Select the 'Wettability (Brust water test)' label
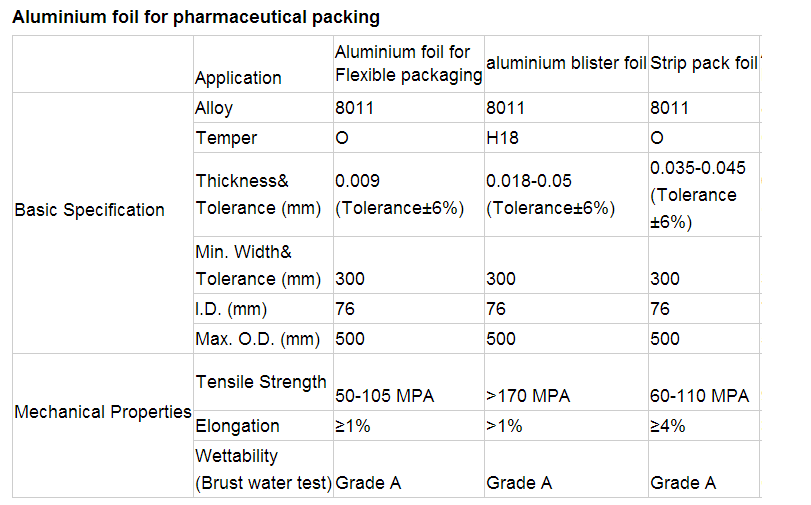The width and height of the screenshot is (811, 505). coord(263,469)
